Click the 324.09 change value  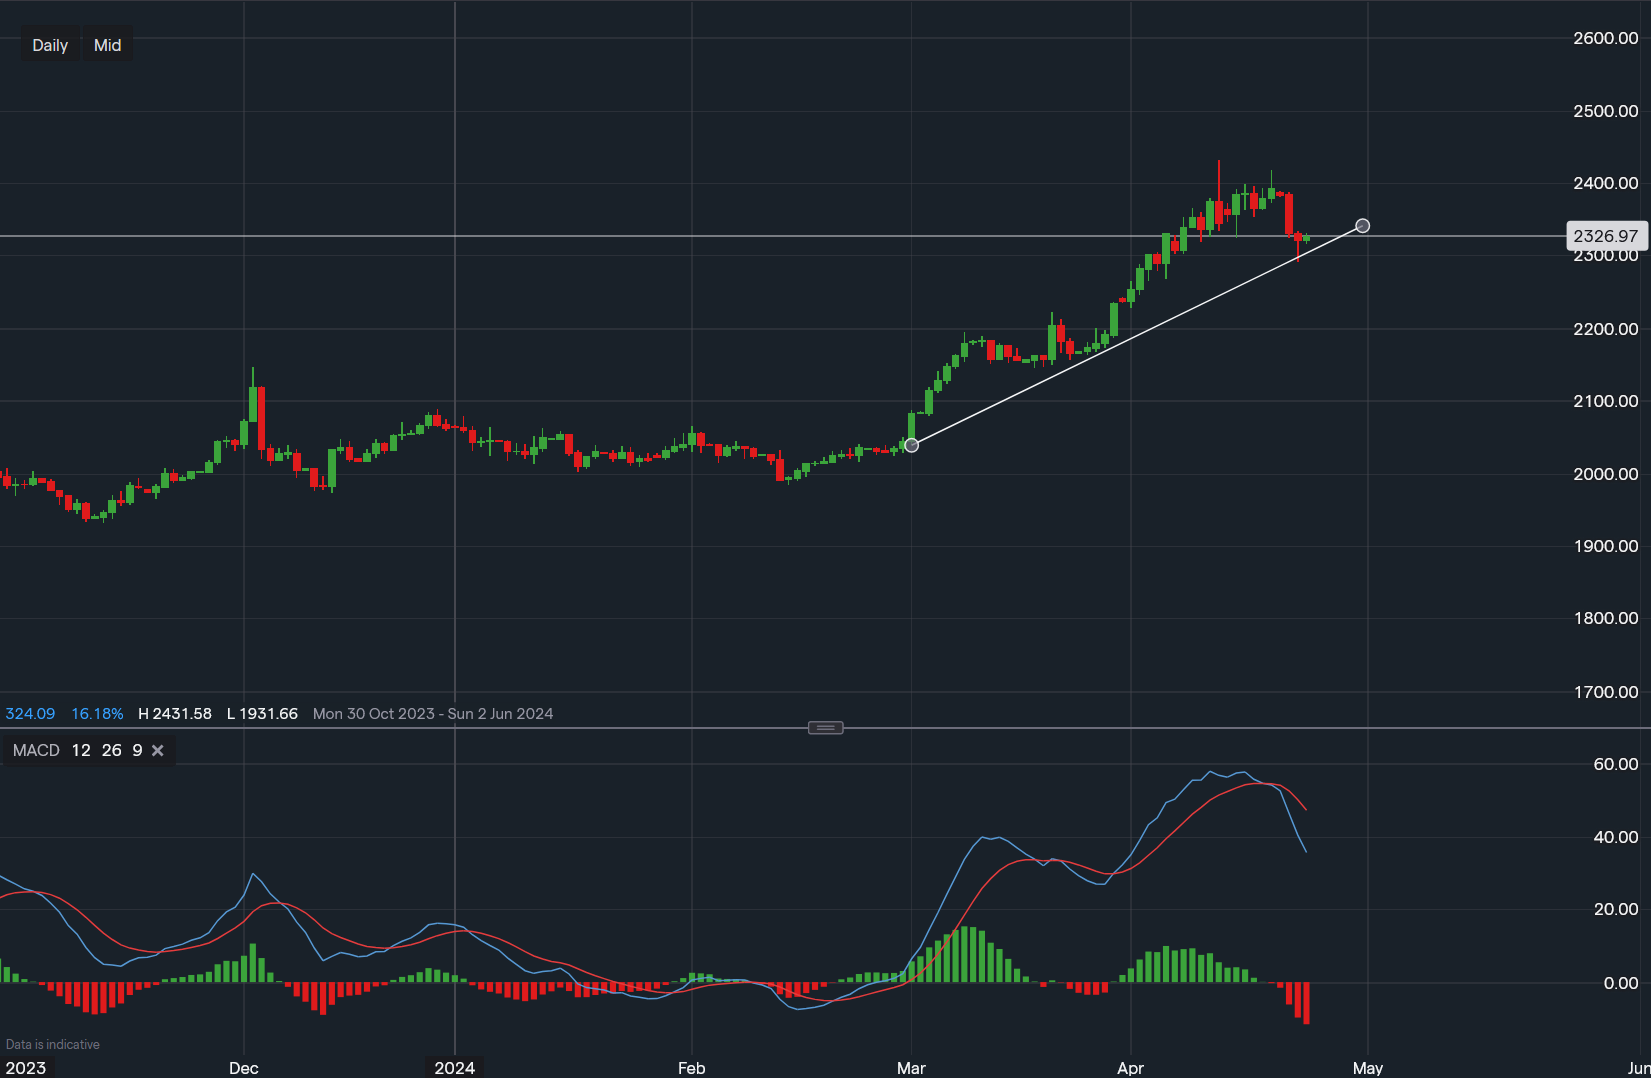pos(30,713)
